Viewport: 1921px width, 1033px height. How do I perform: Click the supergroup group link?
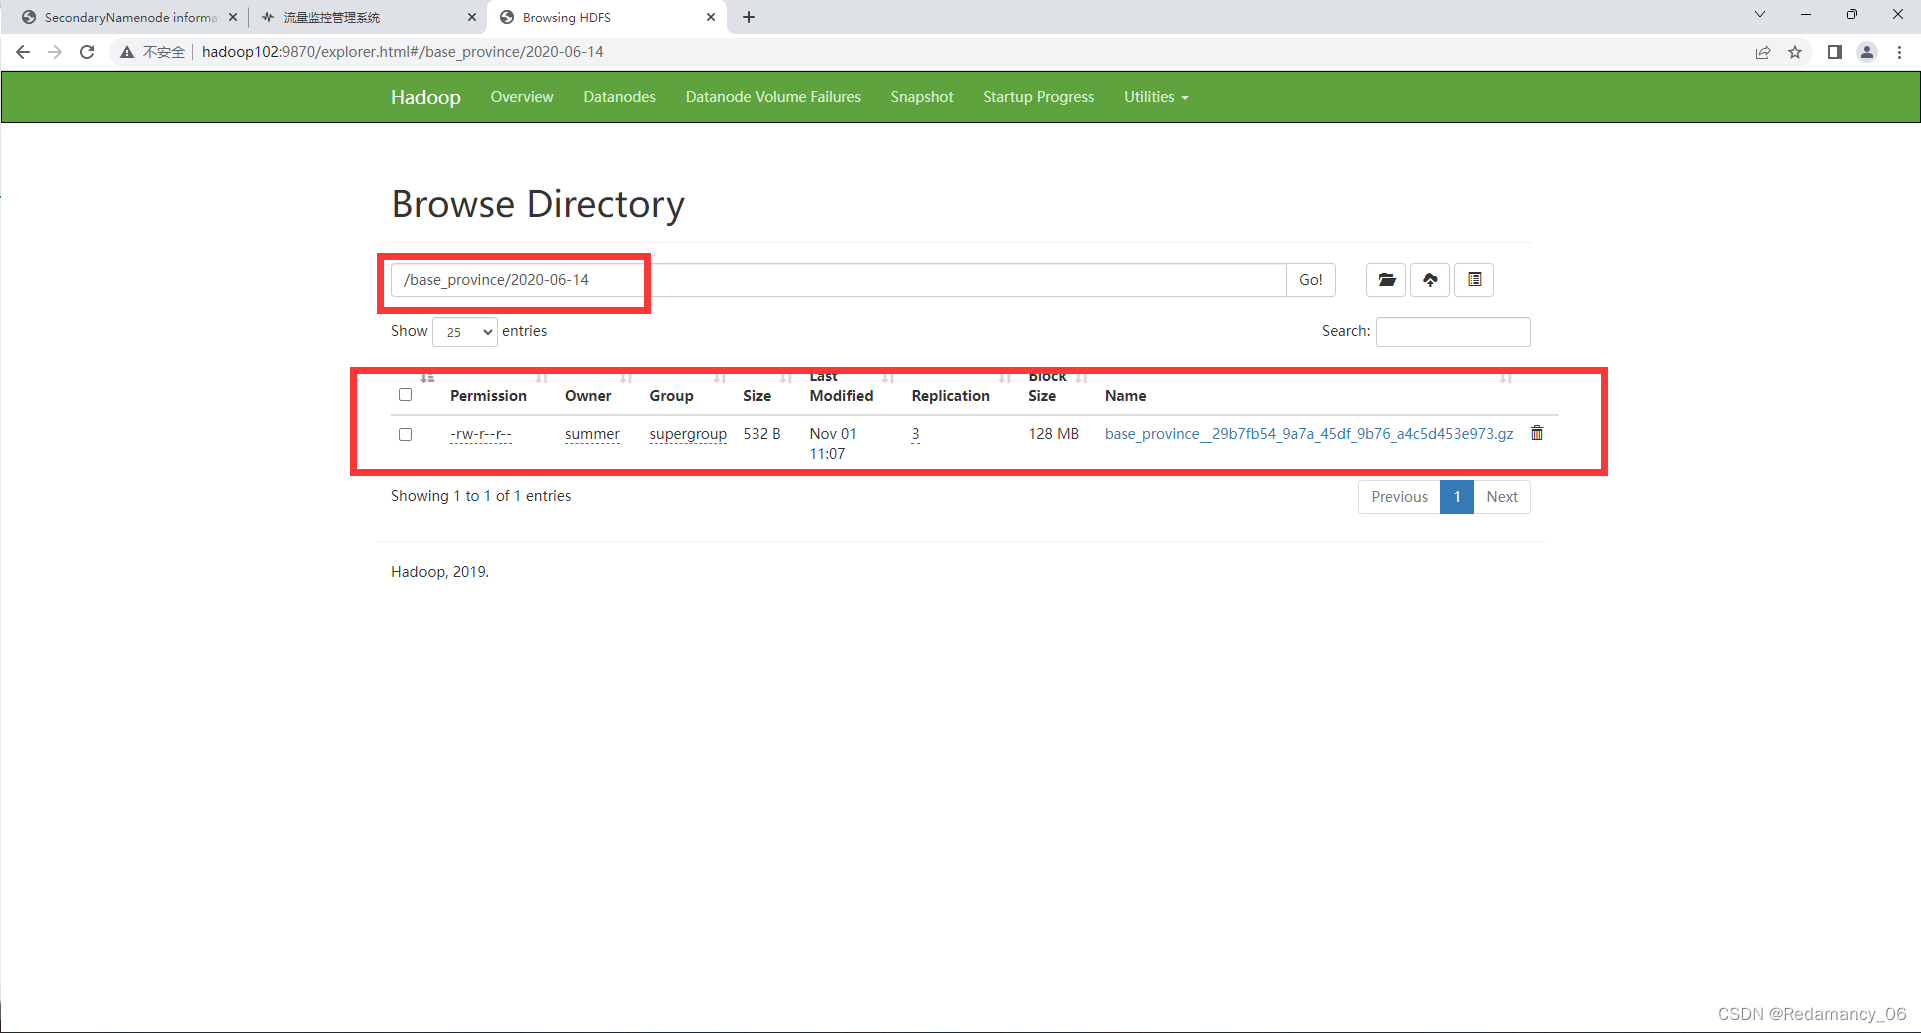click(688, 434)
